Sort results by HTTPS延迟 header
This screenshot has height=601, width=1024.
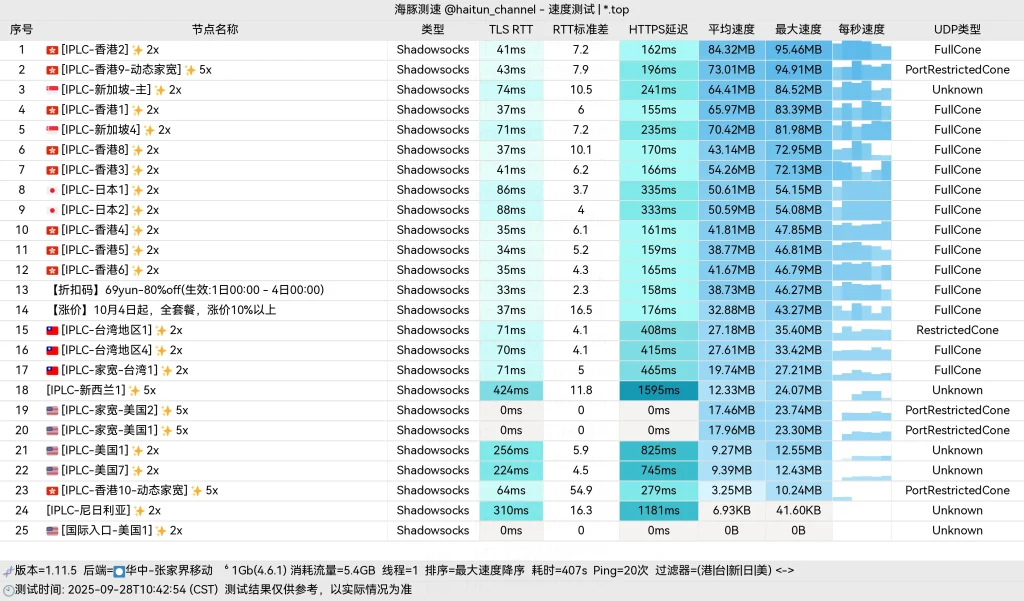(x=656, y=29)
